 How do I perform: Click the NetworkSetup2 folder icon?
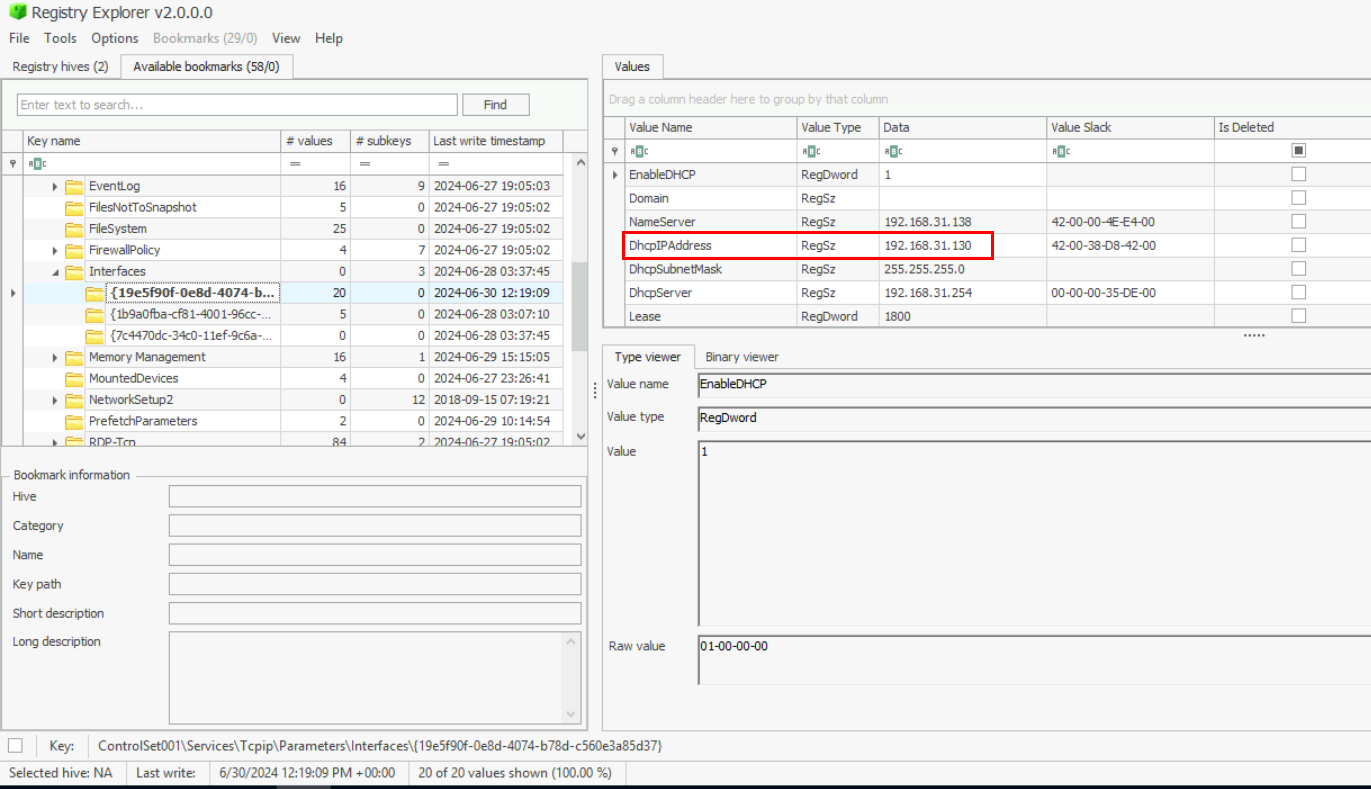(x=74, y=400)
